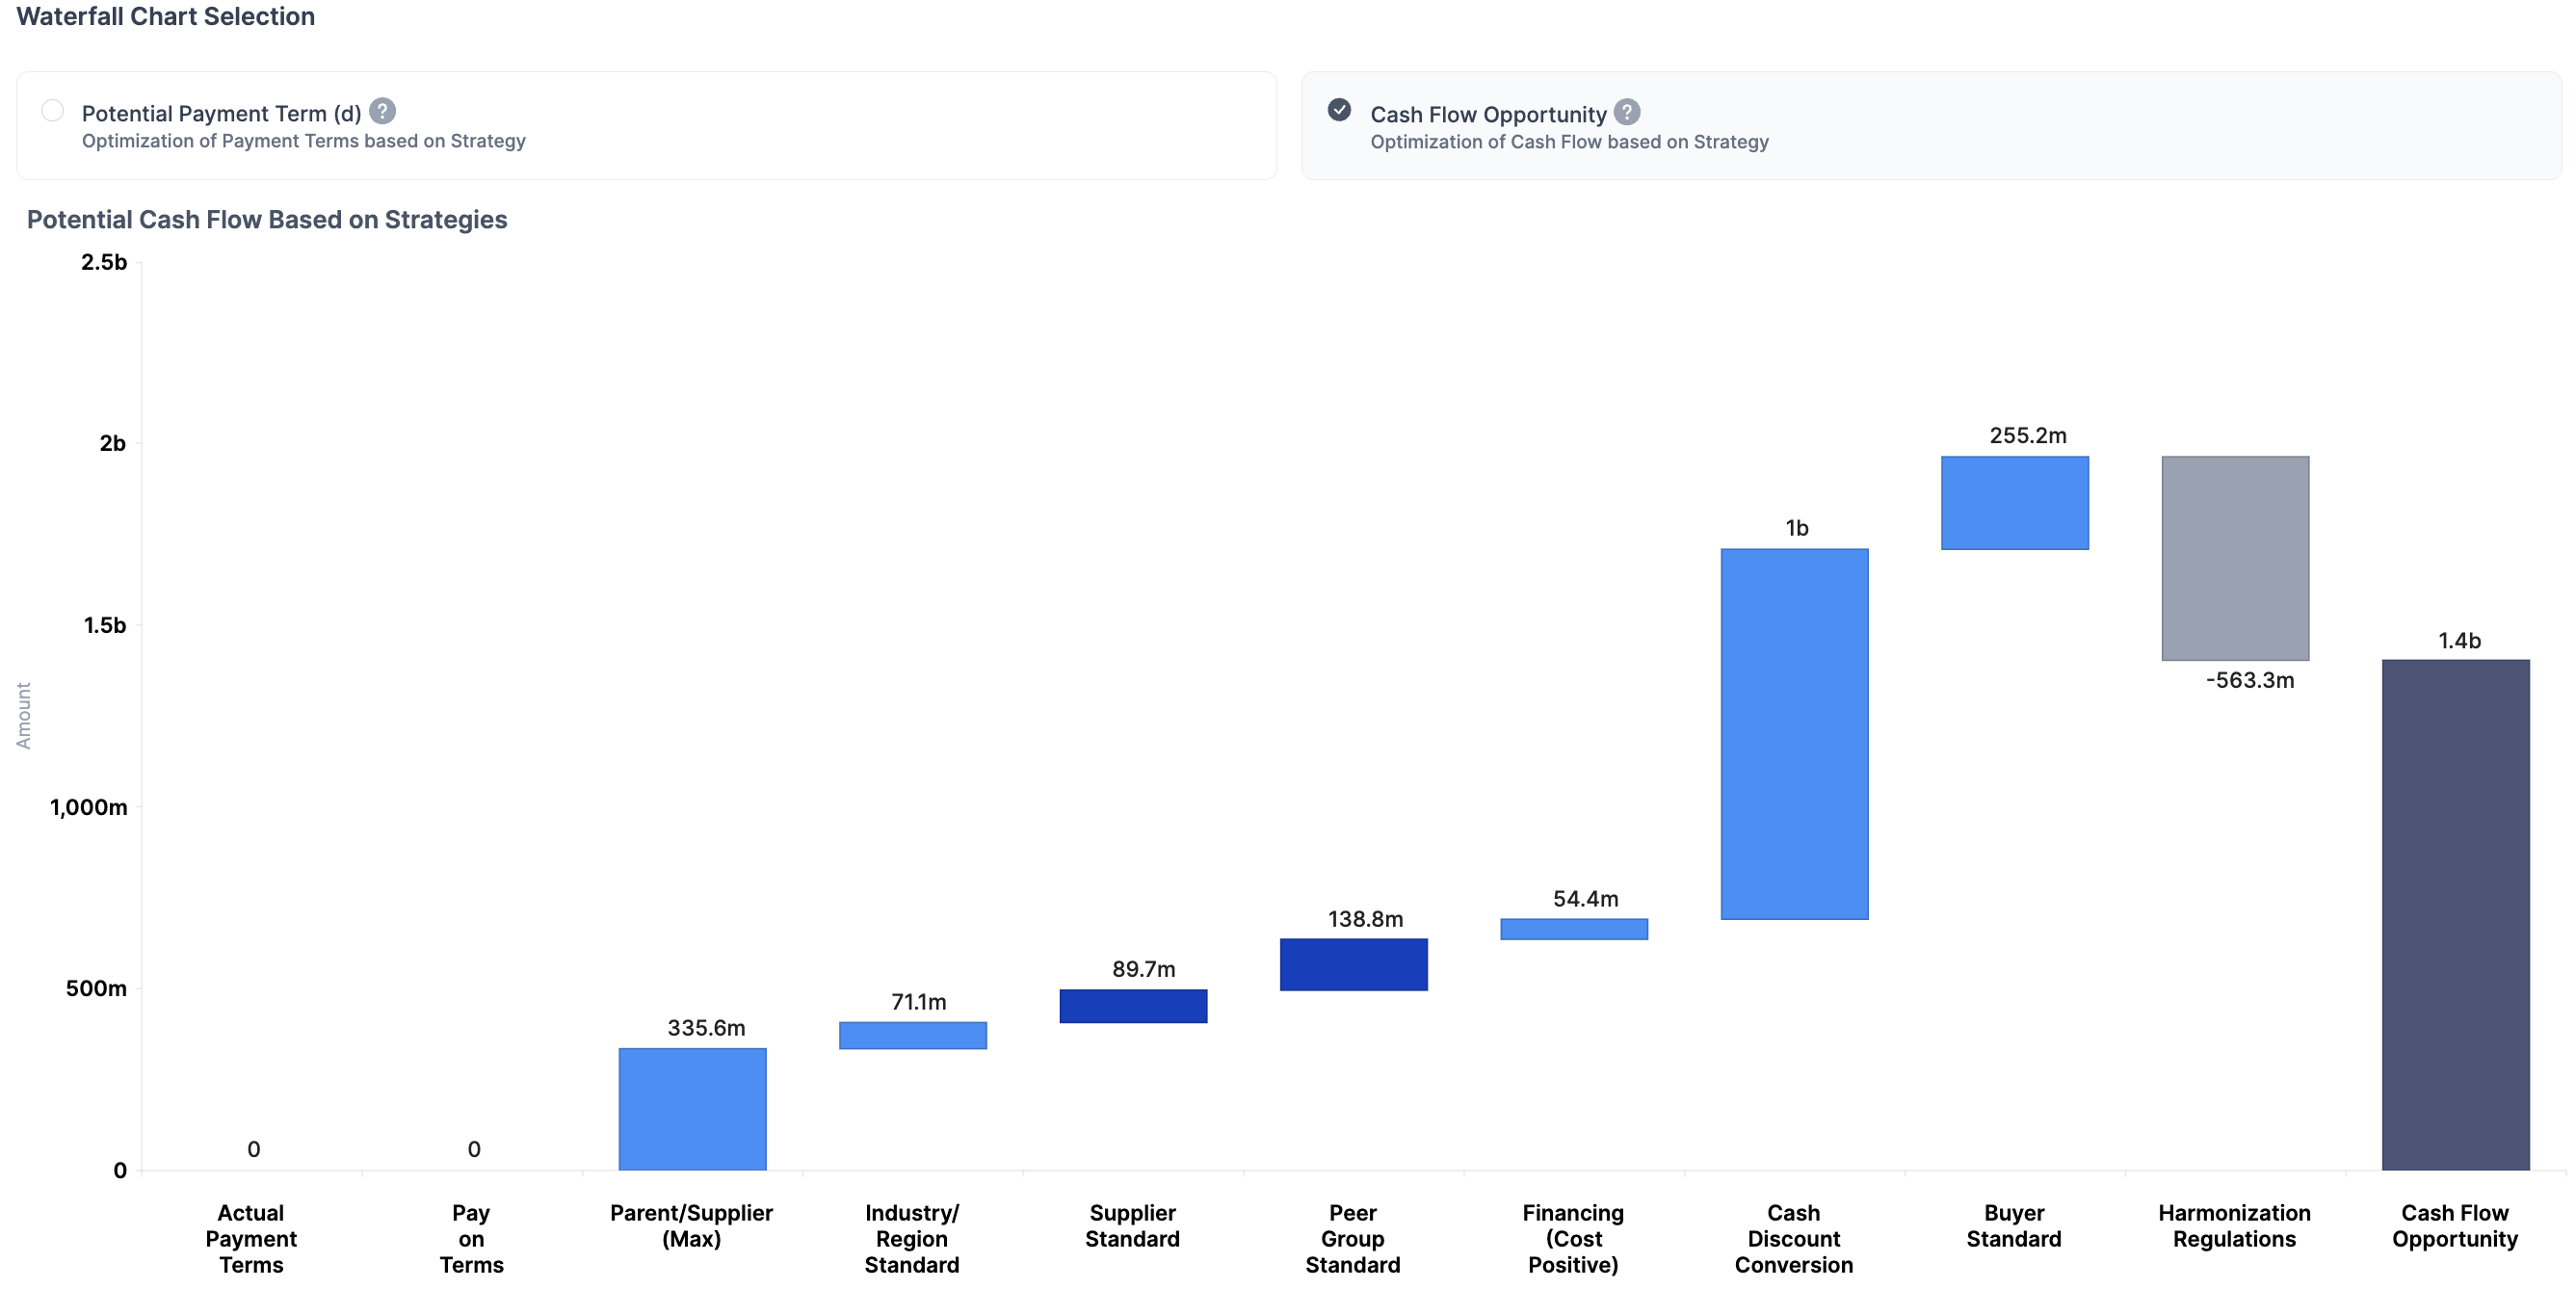Select the checked Cash Flow Opportunity radio

point(1339,110)
